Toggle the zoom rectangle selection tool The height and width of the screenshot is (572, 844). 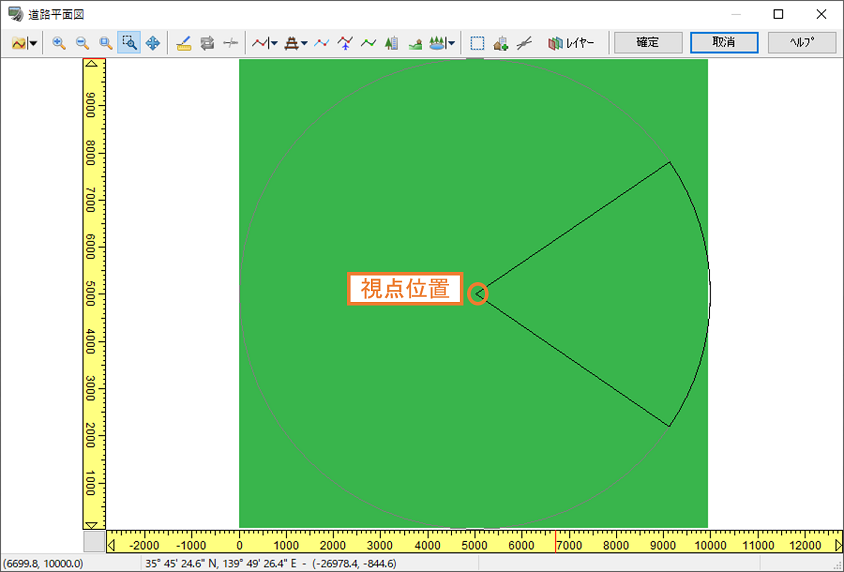tap(129, 43)
